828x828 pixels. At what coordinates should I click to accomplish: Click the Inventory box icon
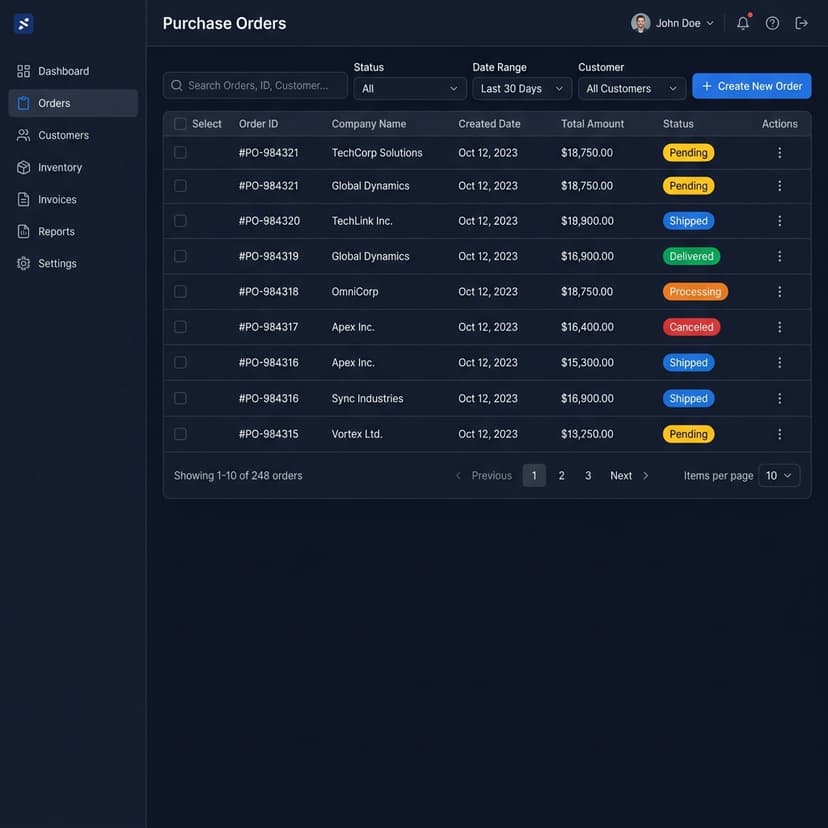pos(23,167)
